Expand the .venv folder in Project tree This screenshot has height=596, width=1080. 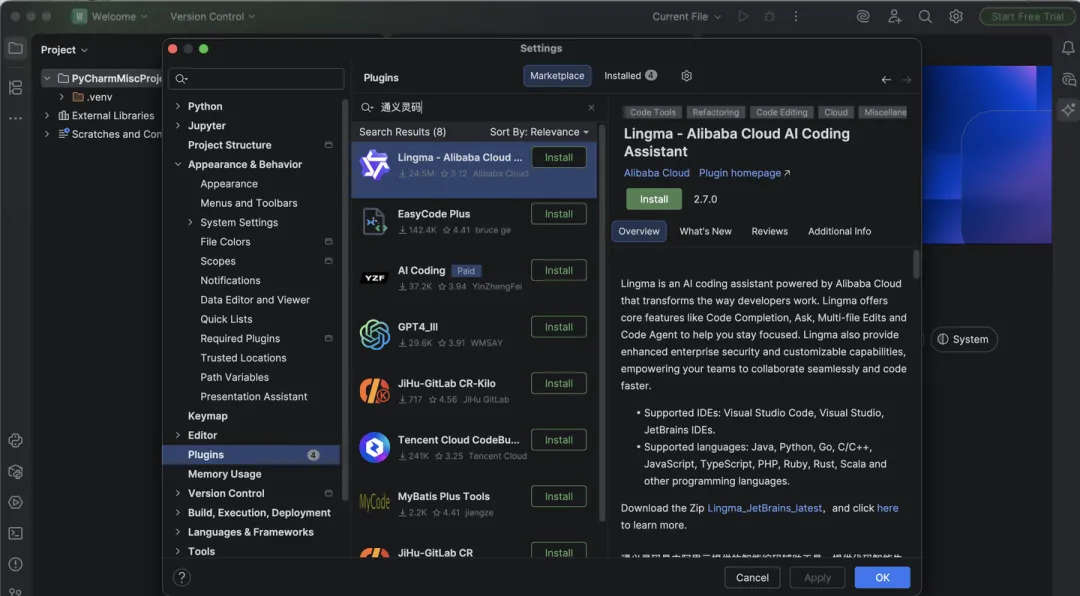pyautogui.click(x=62, y=97)
